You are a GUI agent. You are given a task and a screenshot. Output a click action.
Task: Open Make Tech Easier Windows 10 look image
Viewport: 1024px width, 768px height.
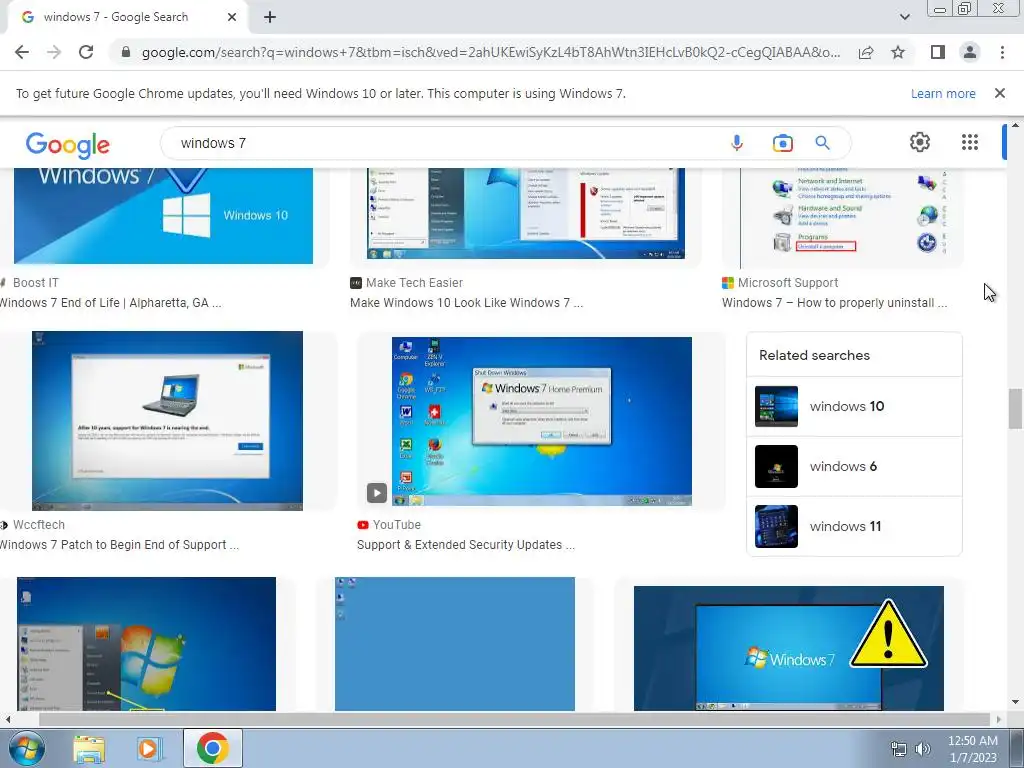tap(526, 213)
